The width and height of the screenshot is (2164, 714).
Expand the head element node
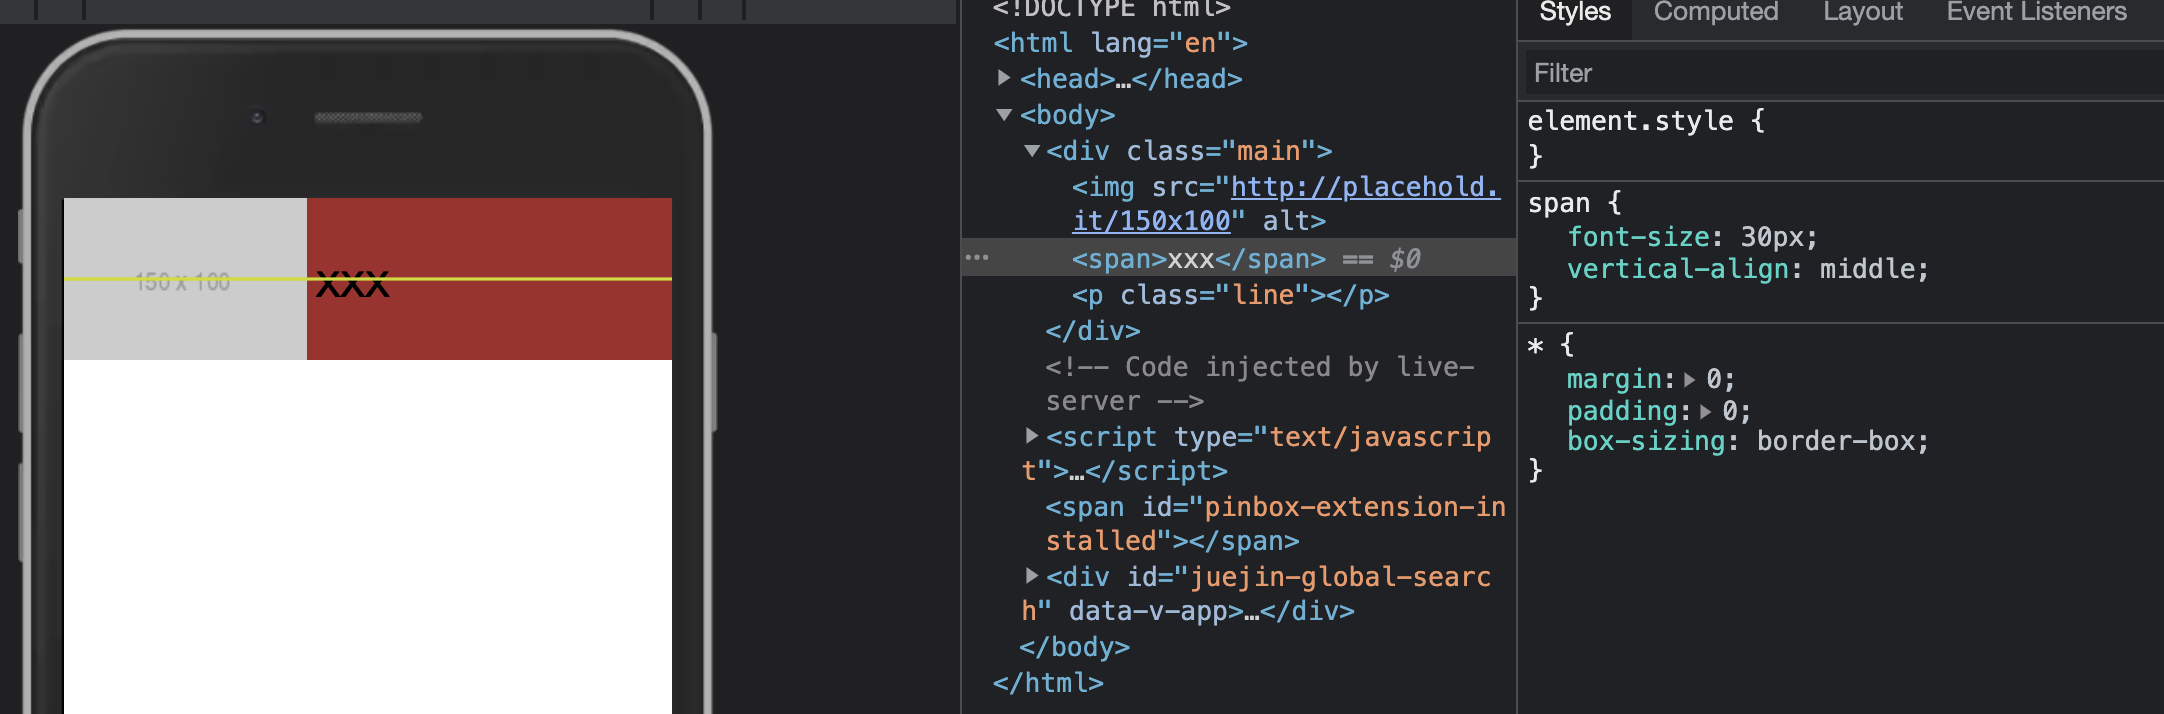pos(1004,78)
